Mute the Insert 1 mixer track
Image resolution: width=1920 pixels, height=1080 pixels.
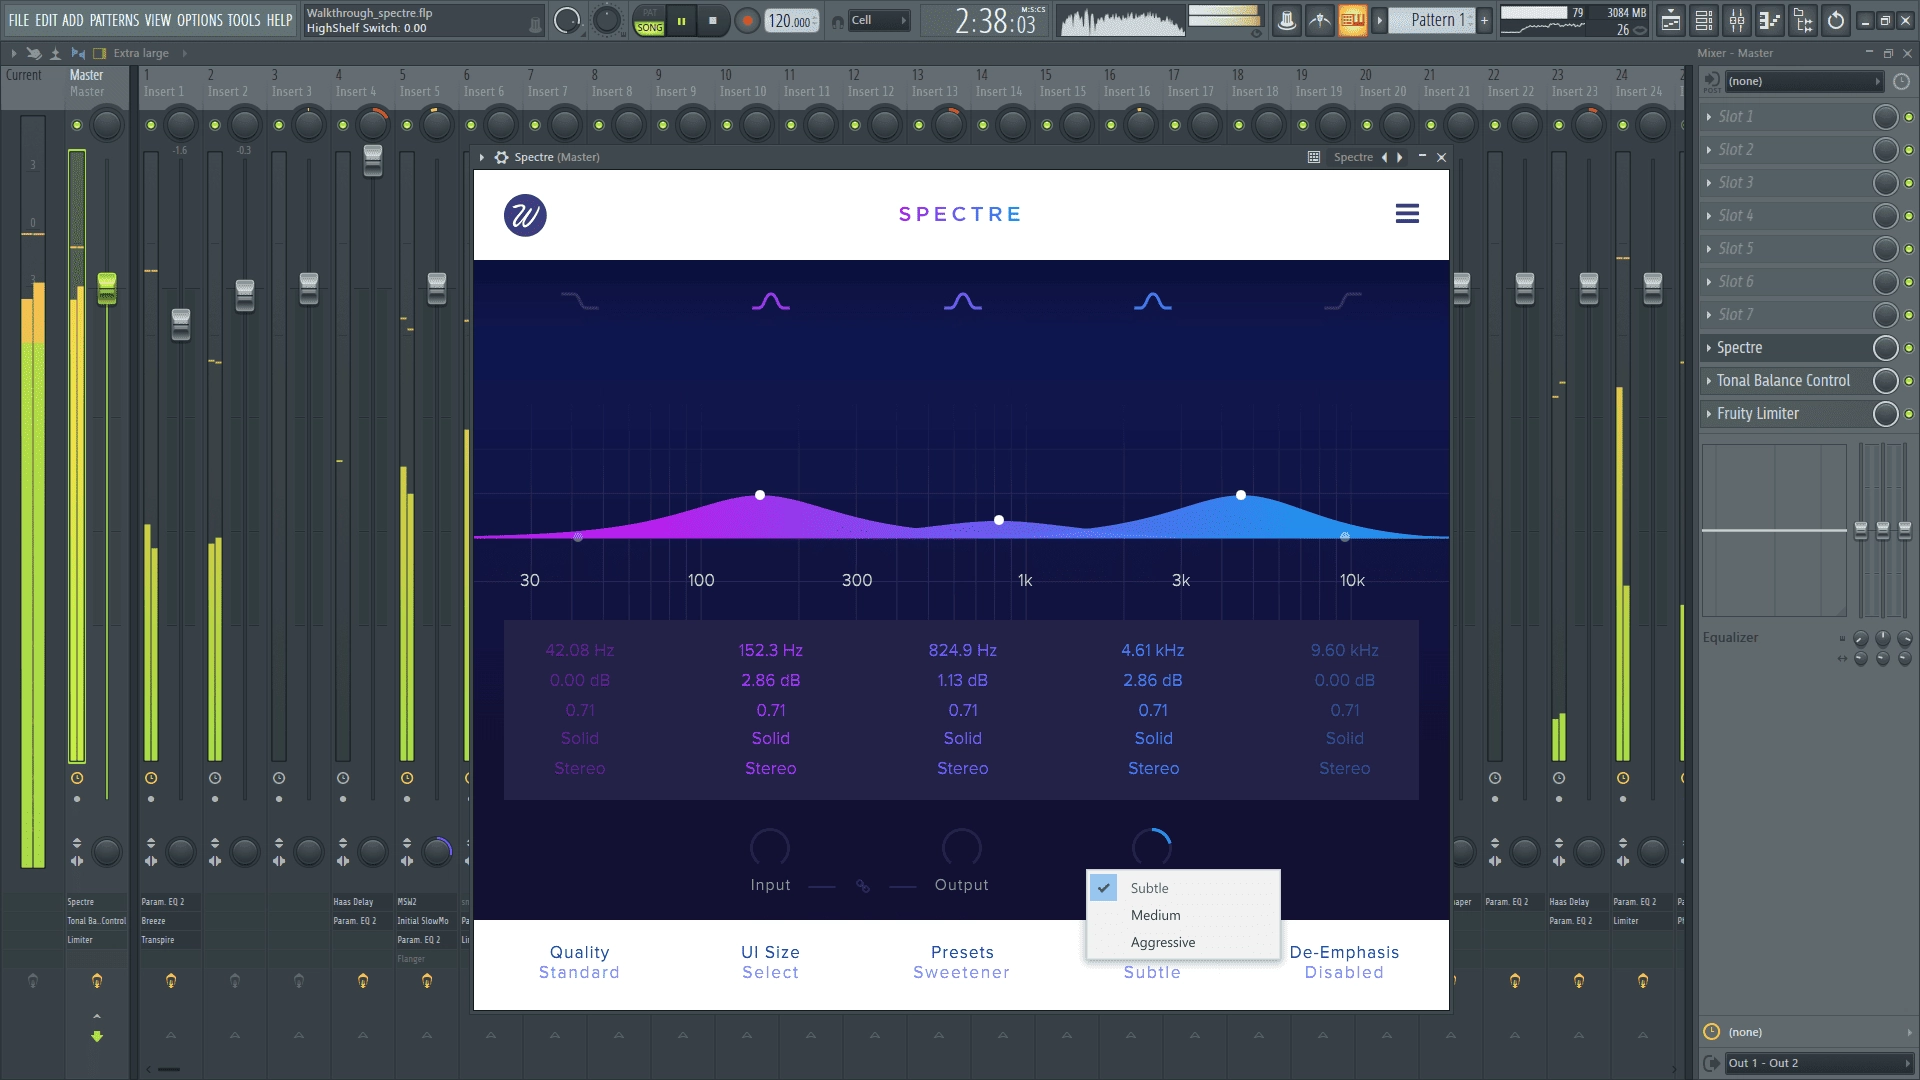tap(151, 125)
